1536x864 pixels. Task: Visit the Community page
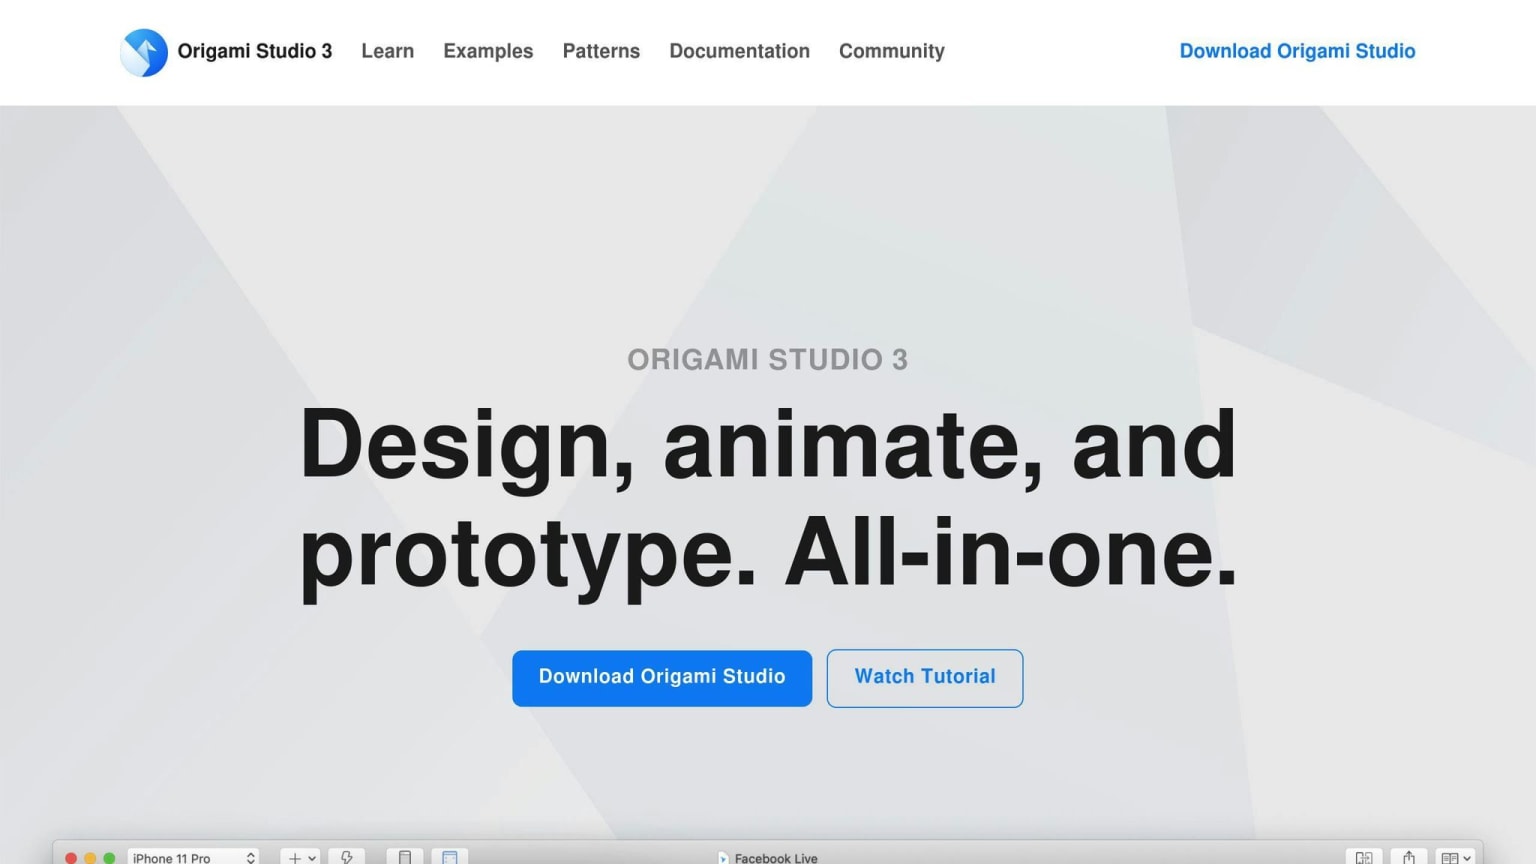(891, 51)
